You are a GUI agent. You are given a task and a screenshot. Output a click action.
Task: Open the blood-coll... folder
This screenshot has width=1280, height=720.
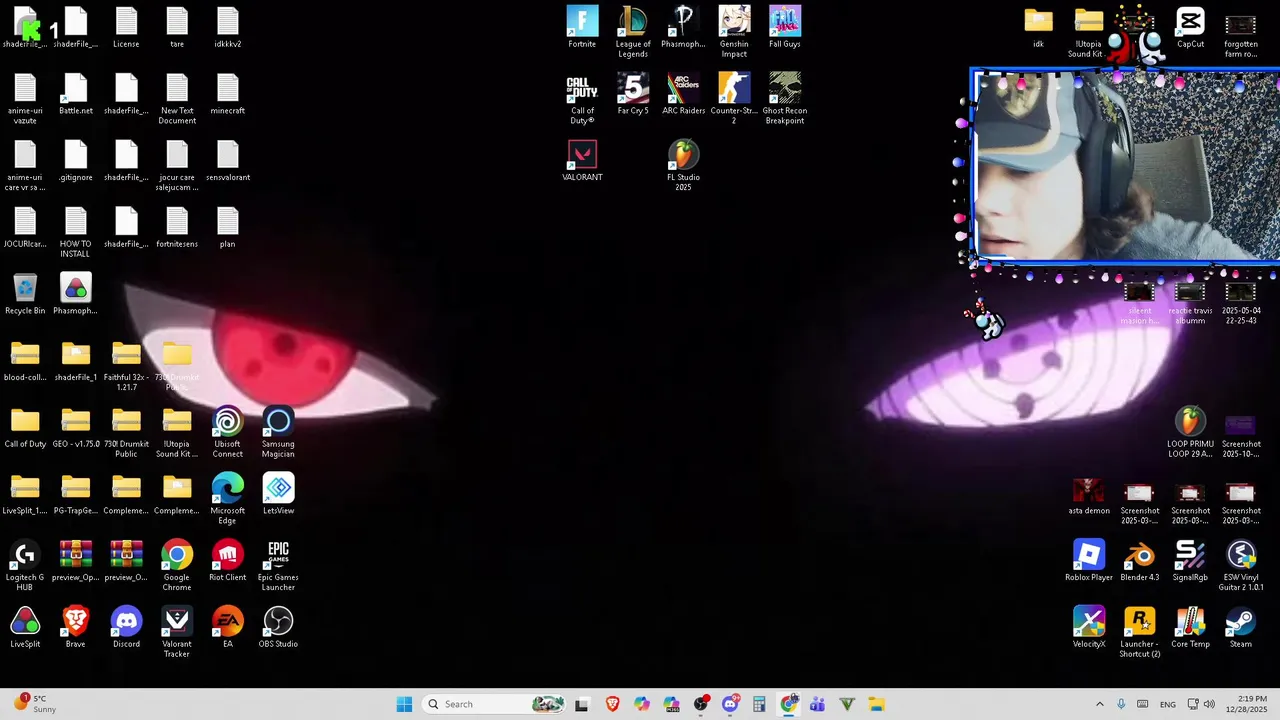coord(25,360)
